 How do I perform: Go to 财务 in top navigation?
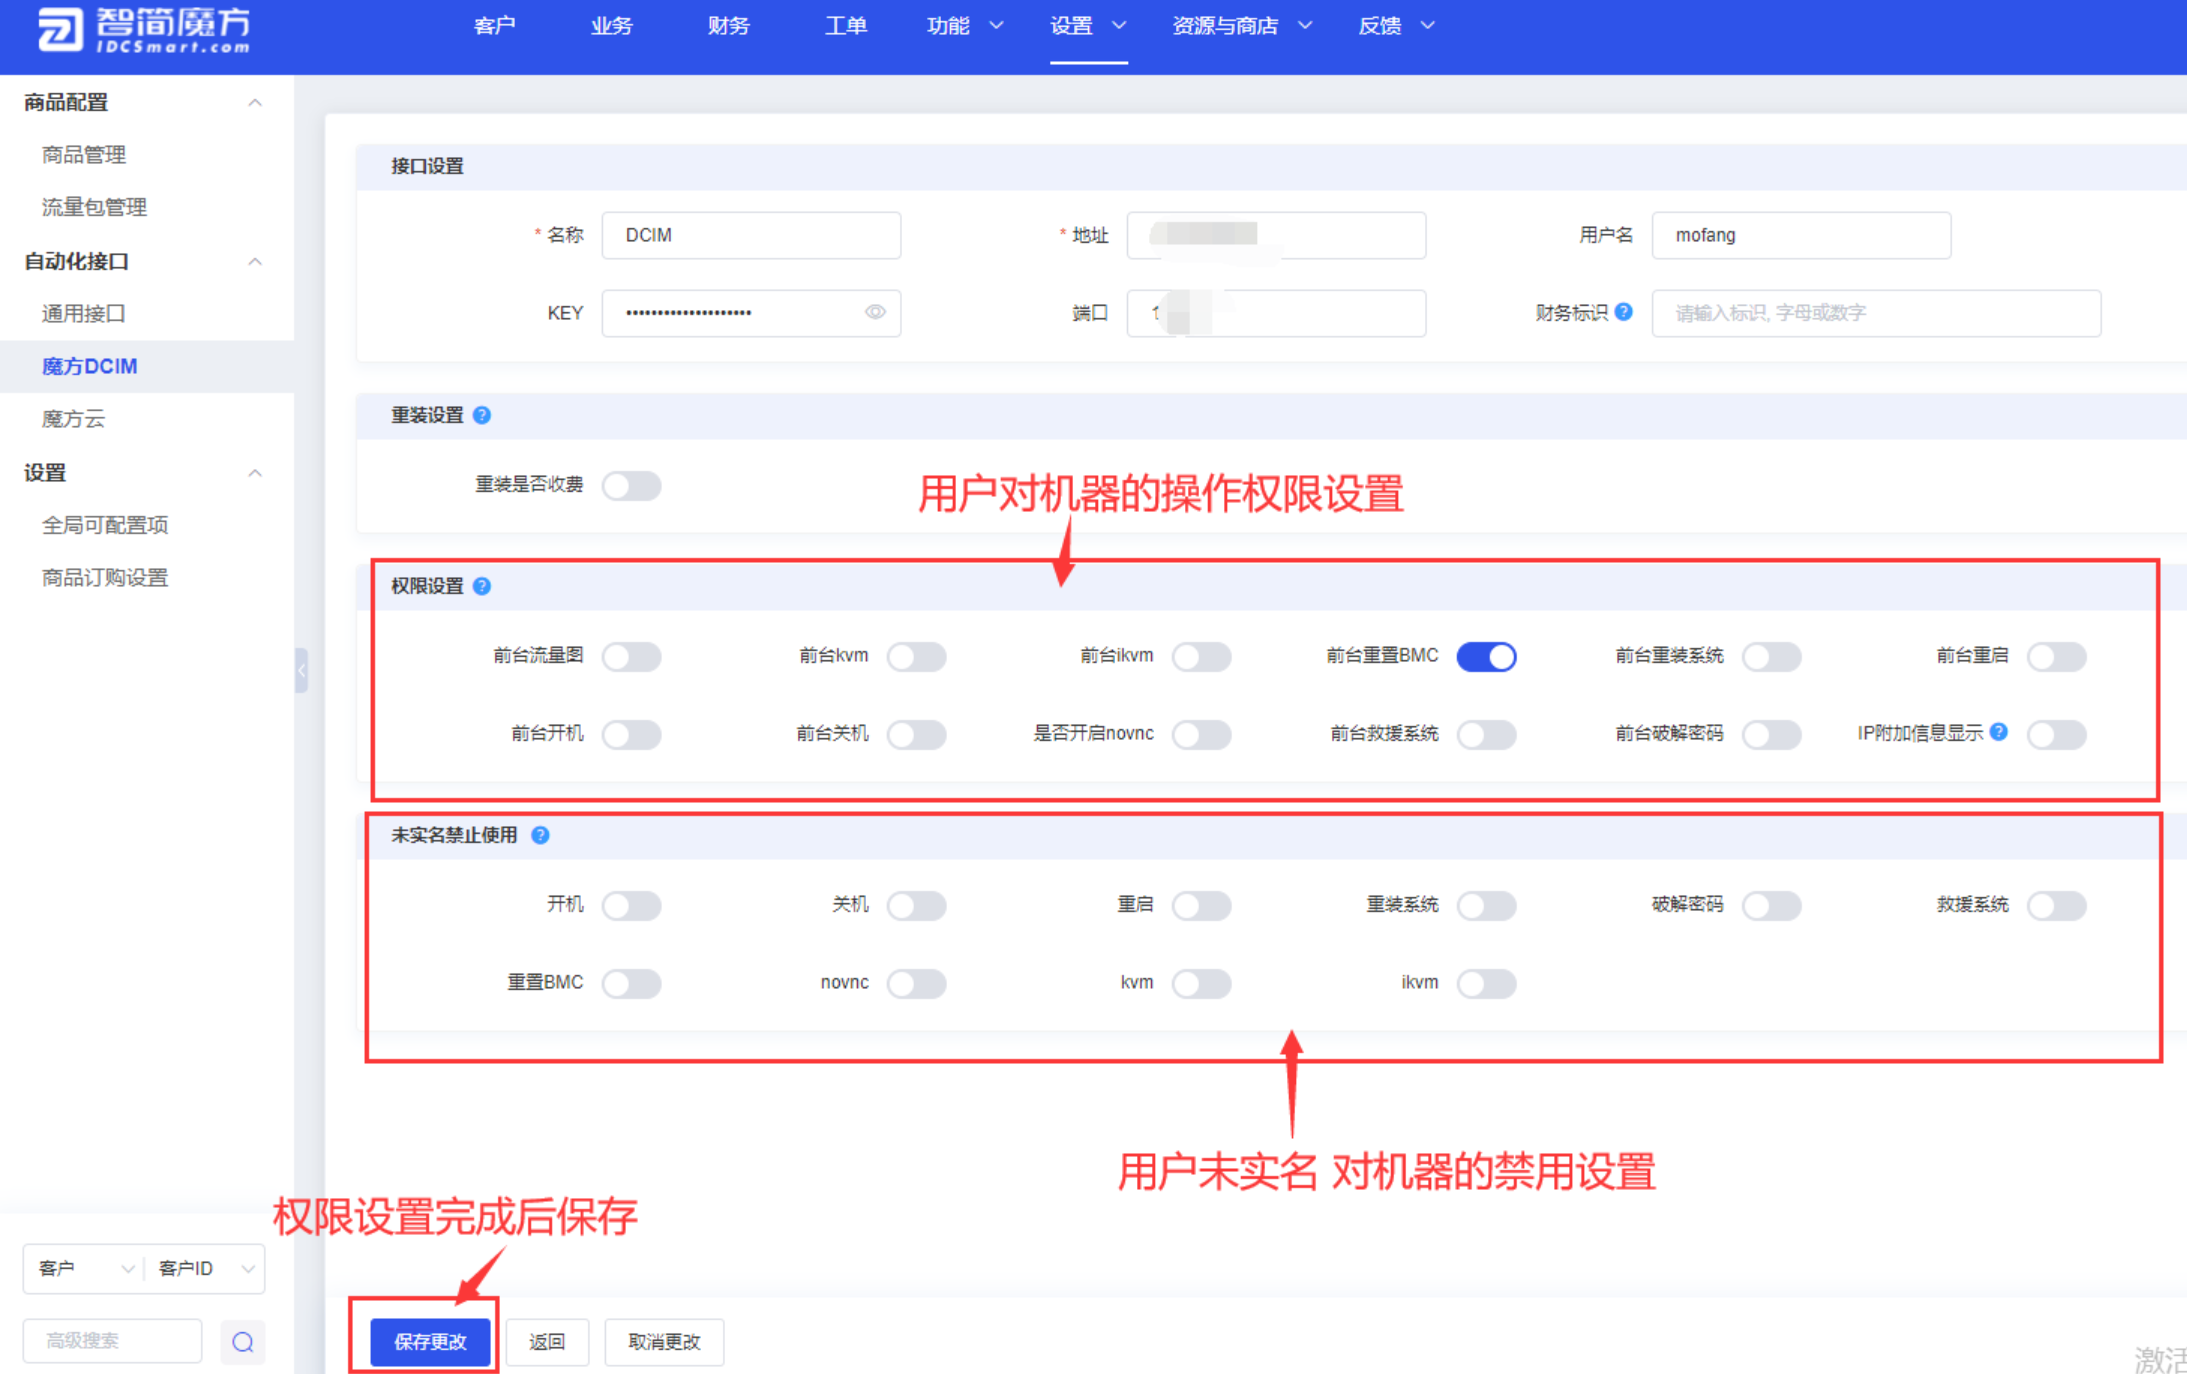point(728,26)
